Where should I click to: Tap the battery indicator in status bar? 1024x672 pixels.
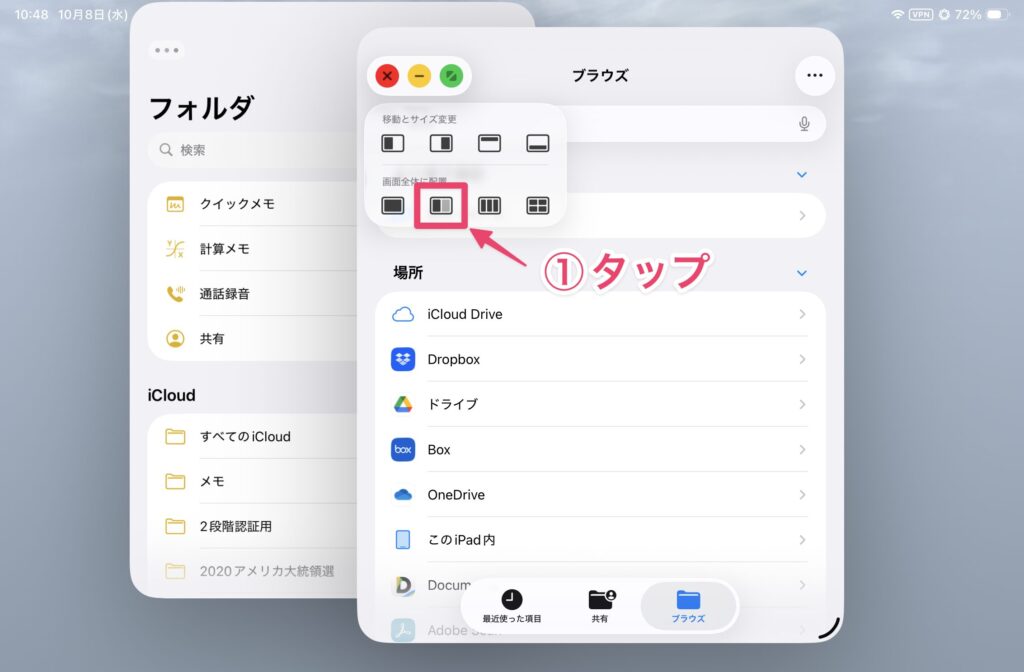pyautogui.click(x=998, y=15)
